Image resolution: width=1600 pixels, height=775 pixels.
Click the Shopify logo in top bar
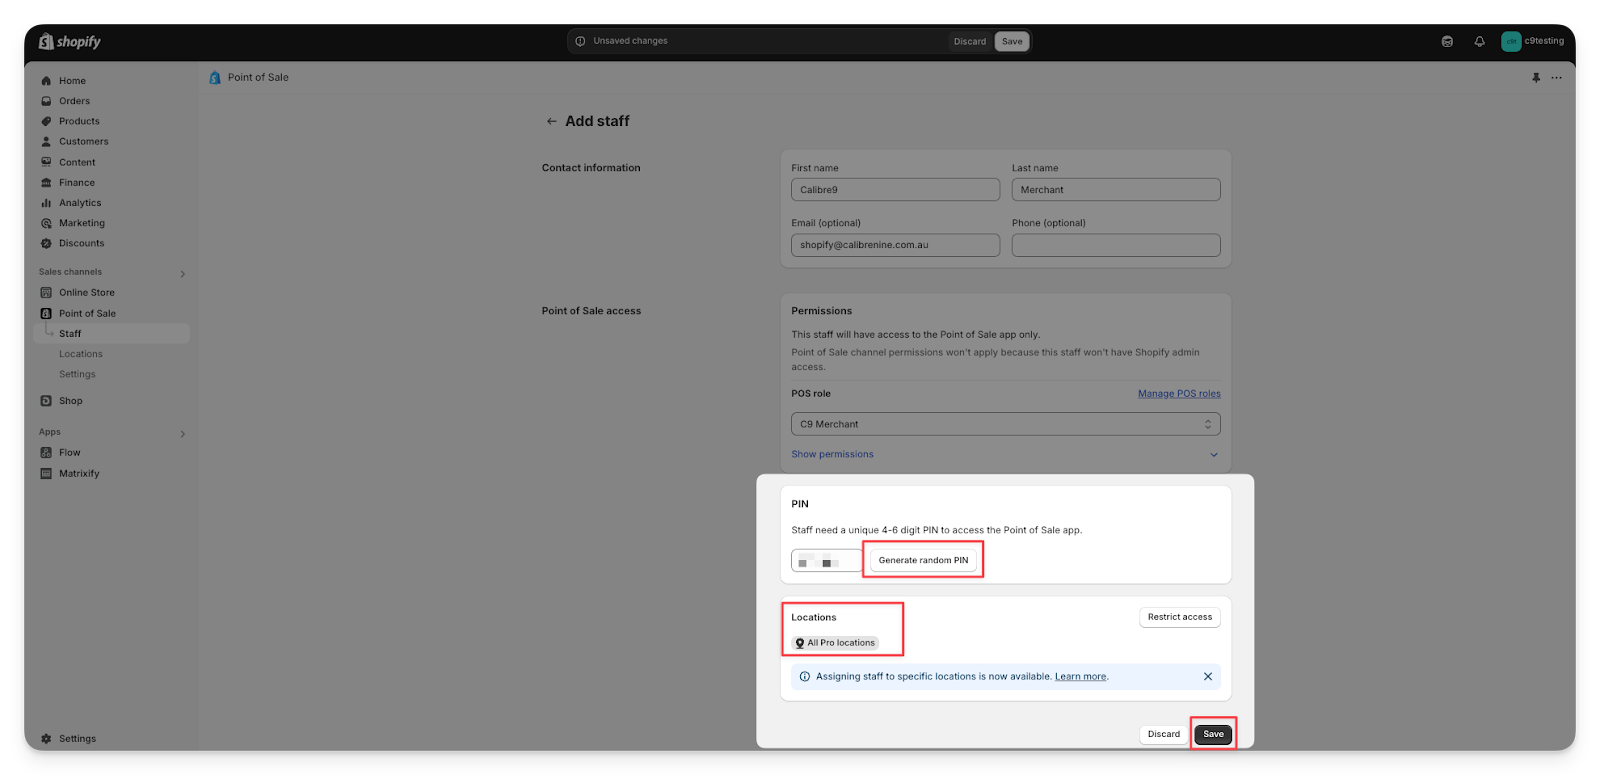[x=70, y=41]
